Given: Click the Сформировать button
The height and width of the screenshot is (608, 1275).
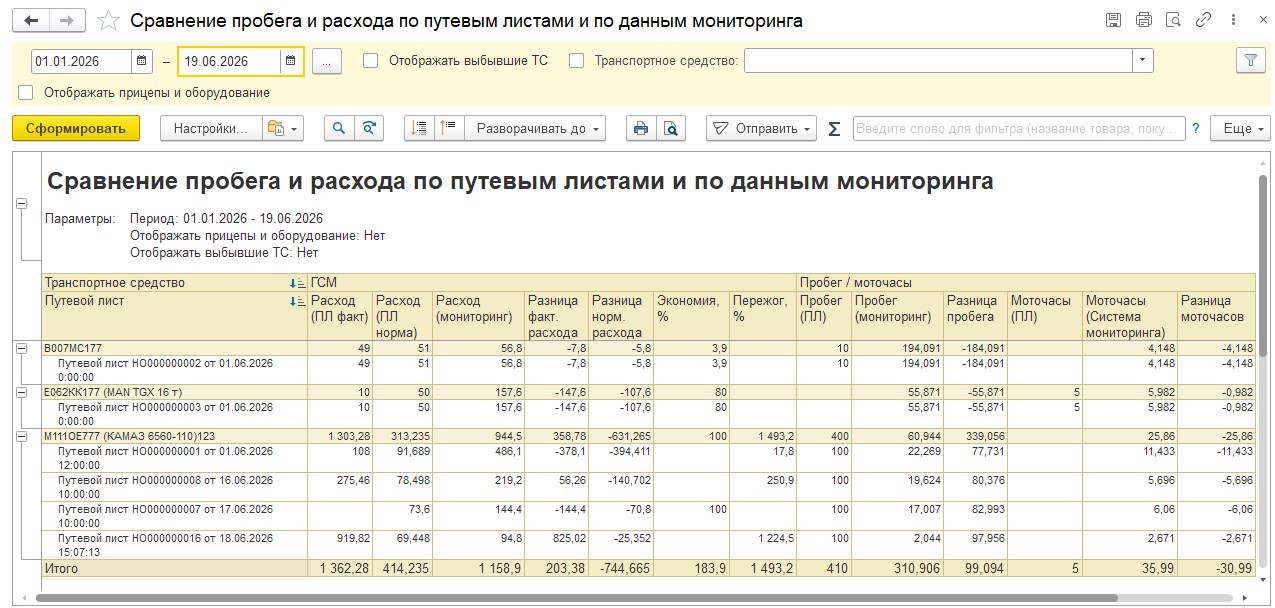Looking at the screenshot, I should [x=76, y=128].
